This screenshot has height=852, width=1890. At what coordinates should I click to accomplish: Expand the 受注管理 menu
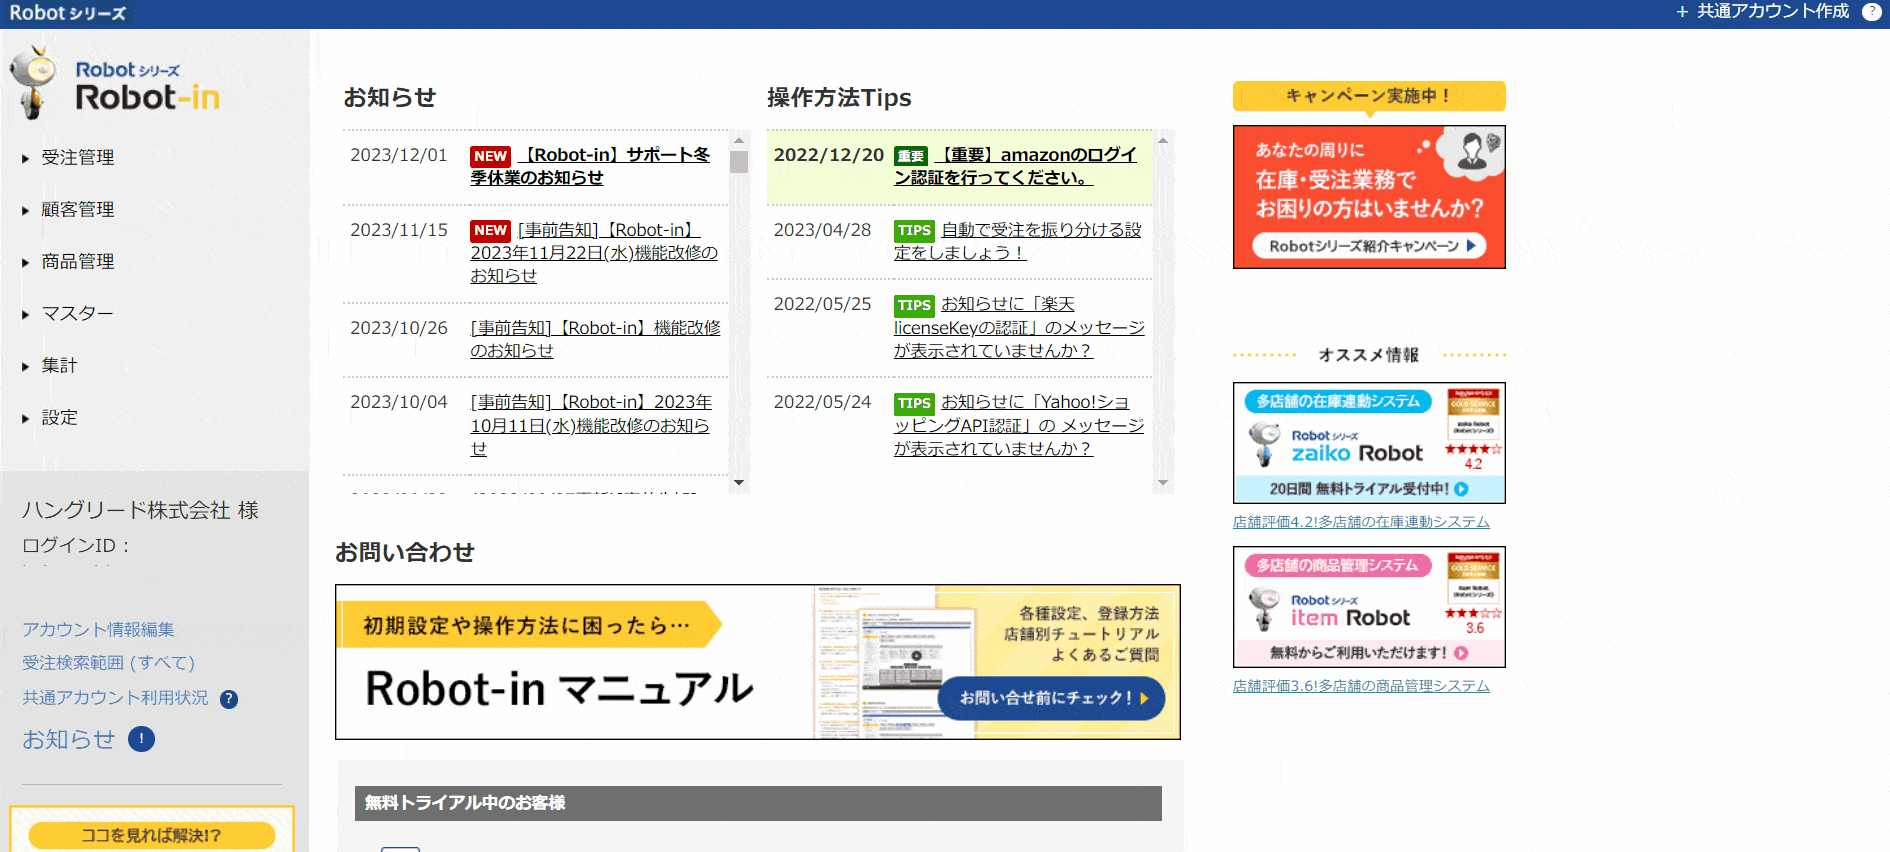[77, 158]
